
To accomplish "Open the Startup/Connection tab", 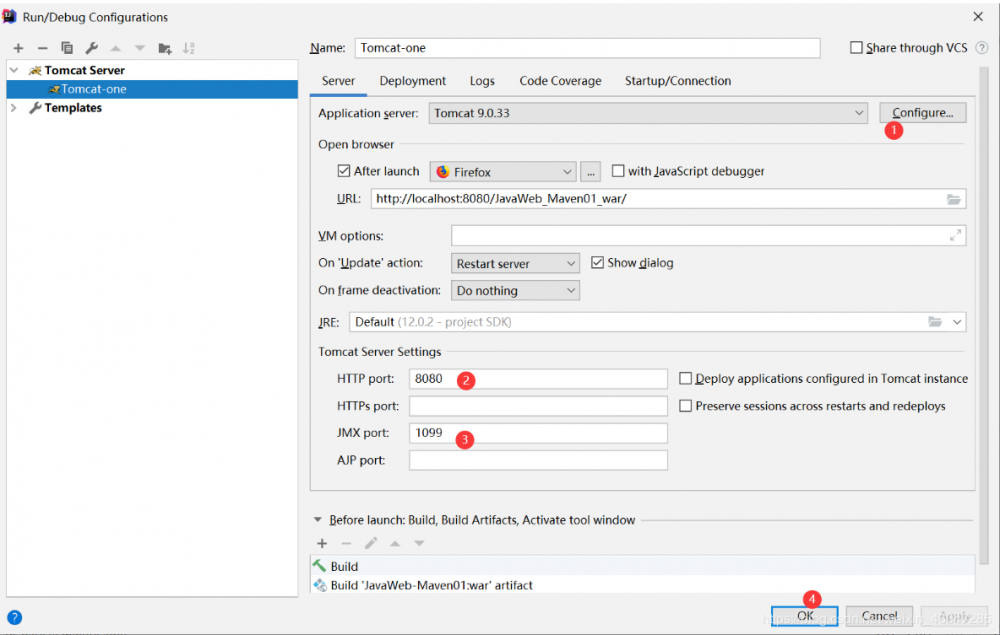I will coord(678,81).
